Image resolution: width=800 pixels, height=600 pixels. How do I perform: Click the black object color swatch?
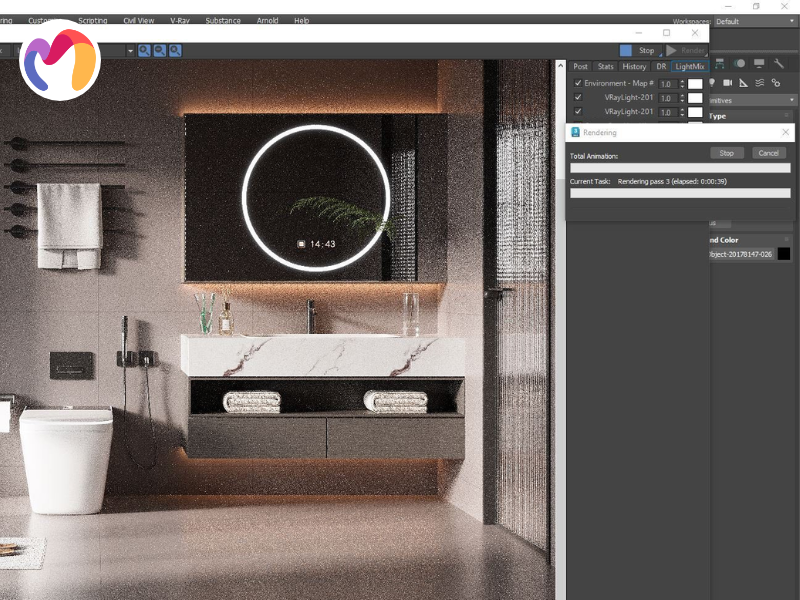click(x=784, y=254)
